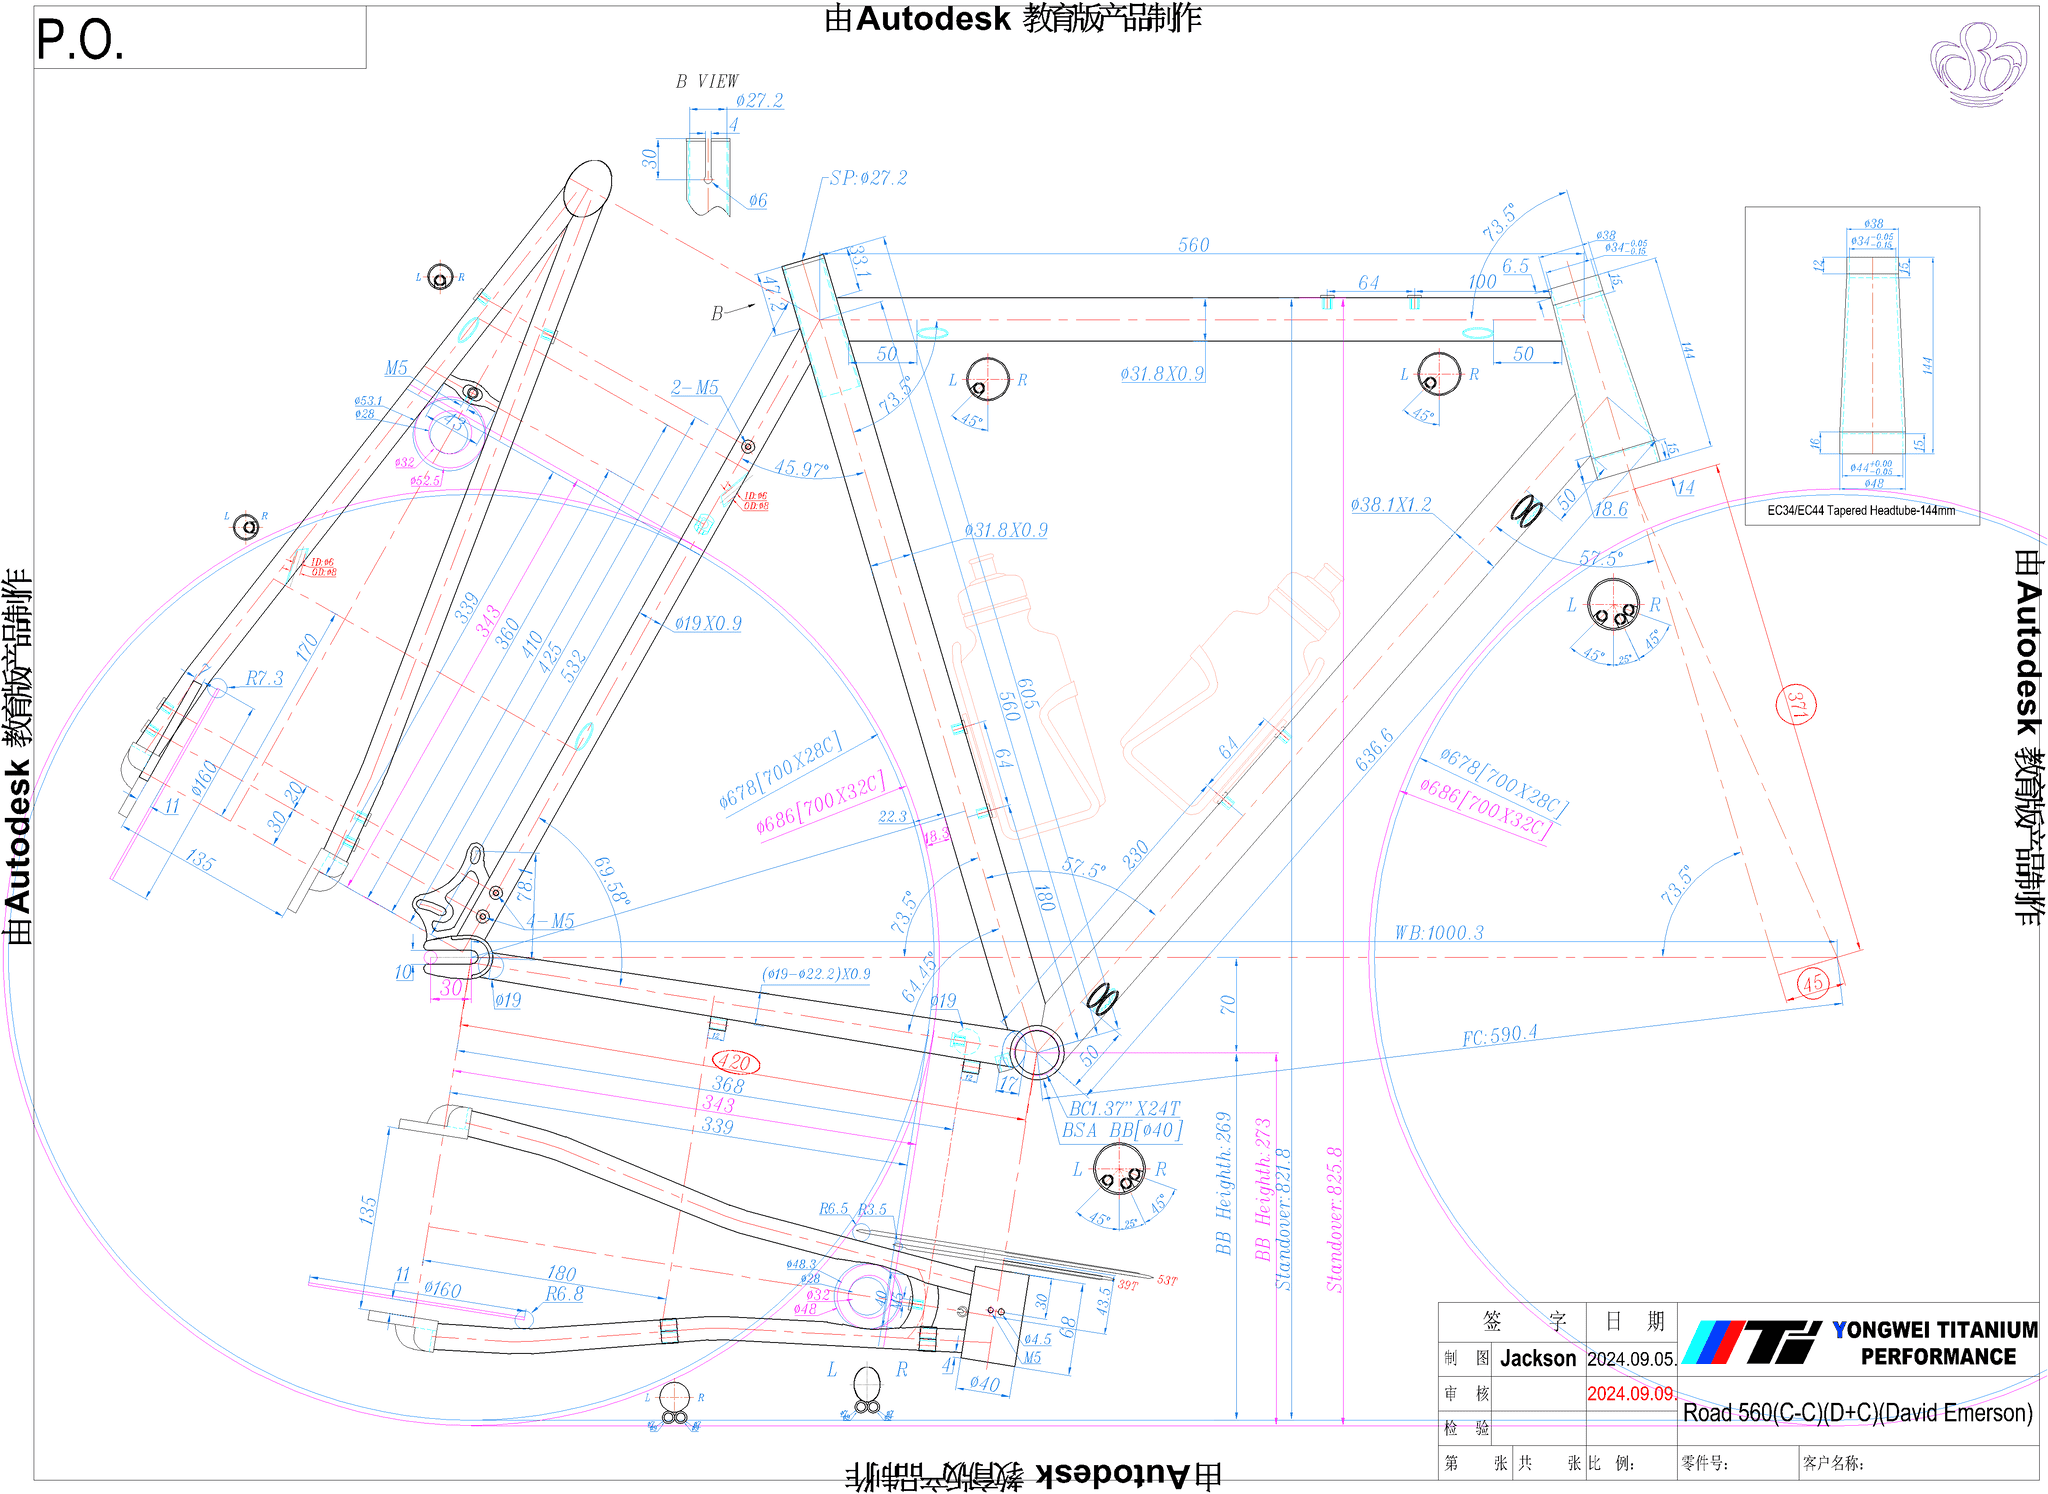
Task: Select the '45.97°' angle dimension
Action: pyautogui.click(x=801, y=468)
